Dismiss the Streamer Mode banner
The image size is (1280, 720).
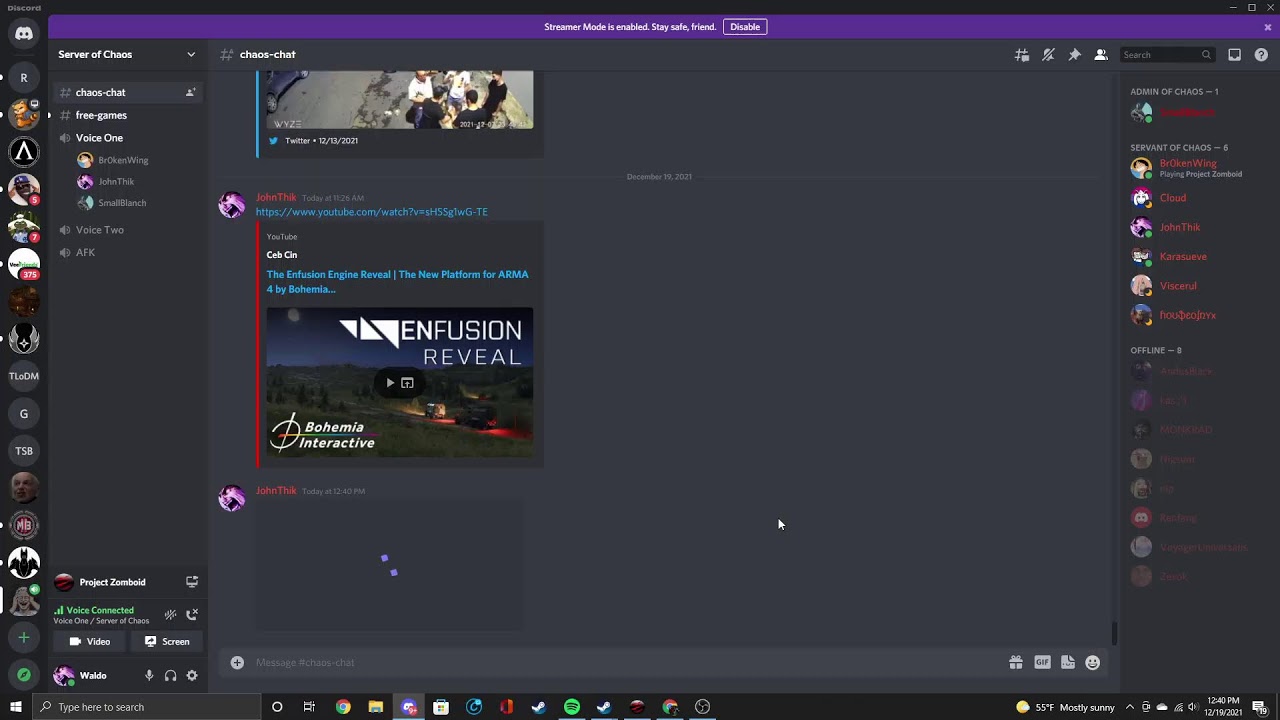[1268, 27]
